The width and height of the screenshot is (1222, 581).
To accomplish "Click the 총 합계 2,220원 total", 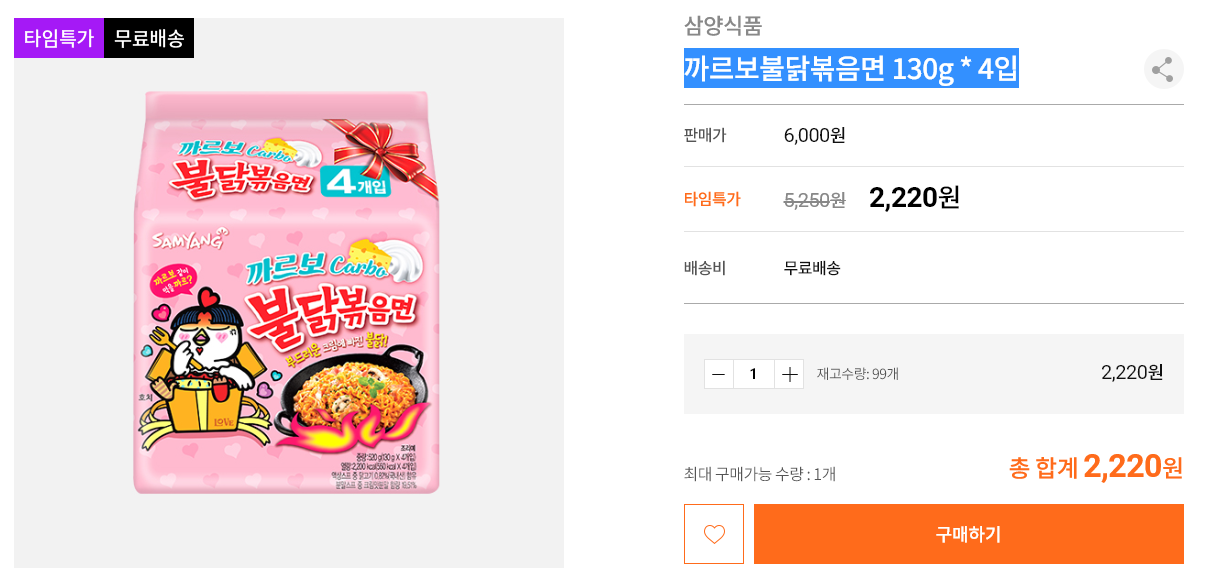I will 1096,467.
